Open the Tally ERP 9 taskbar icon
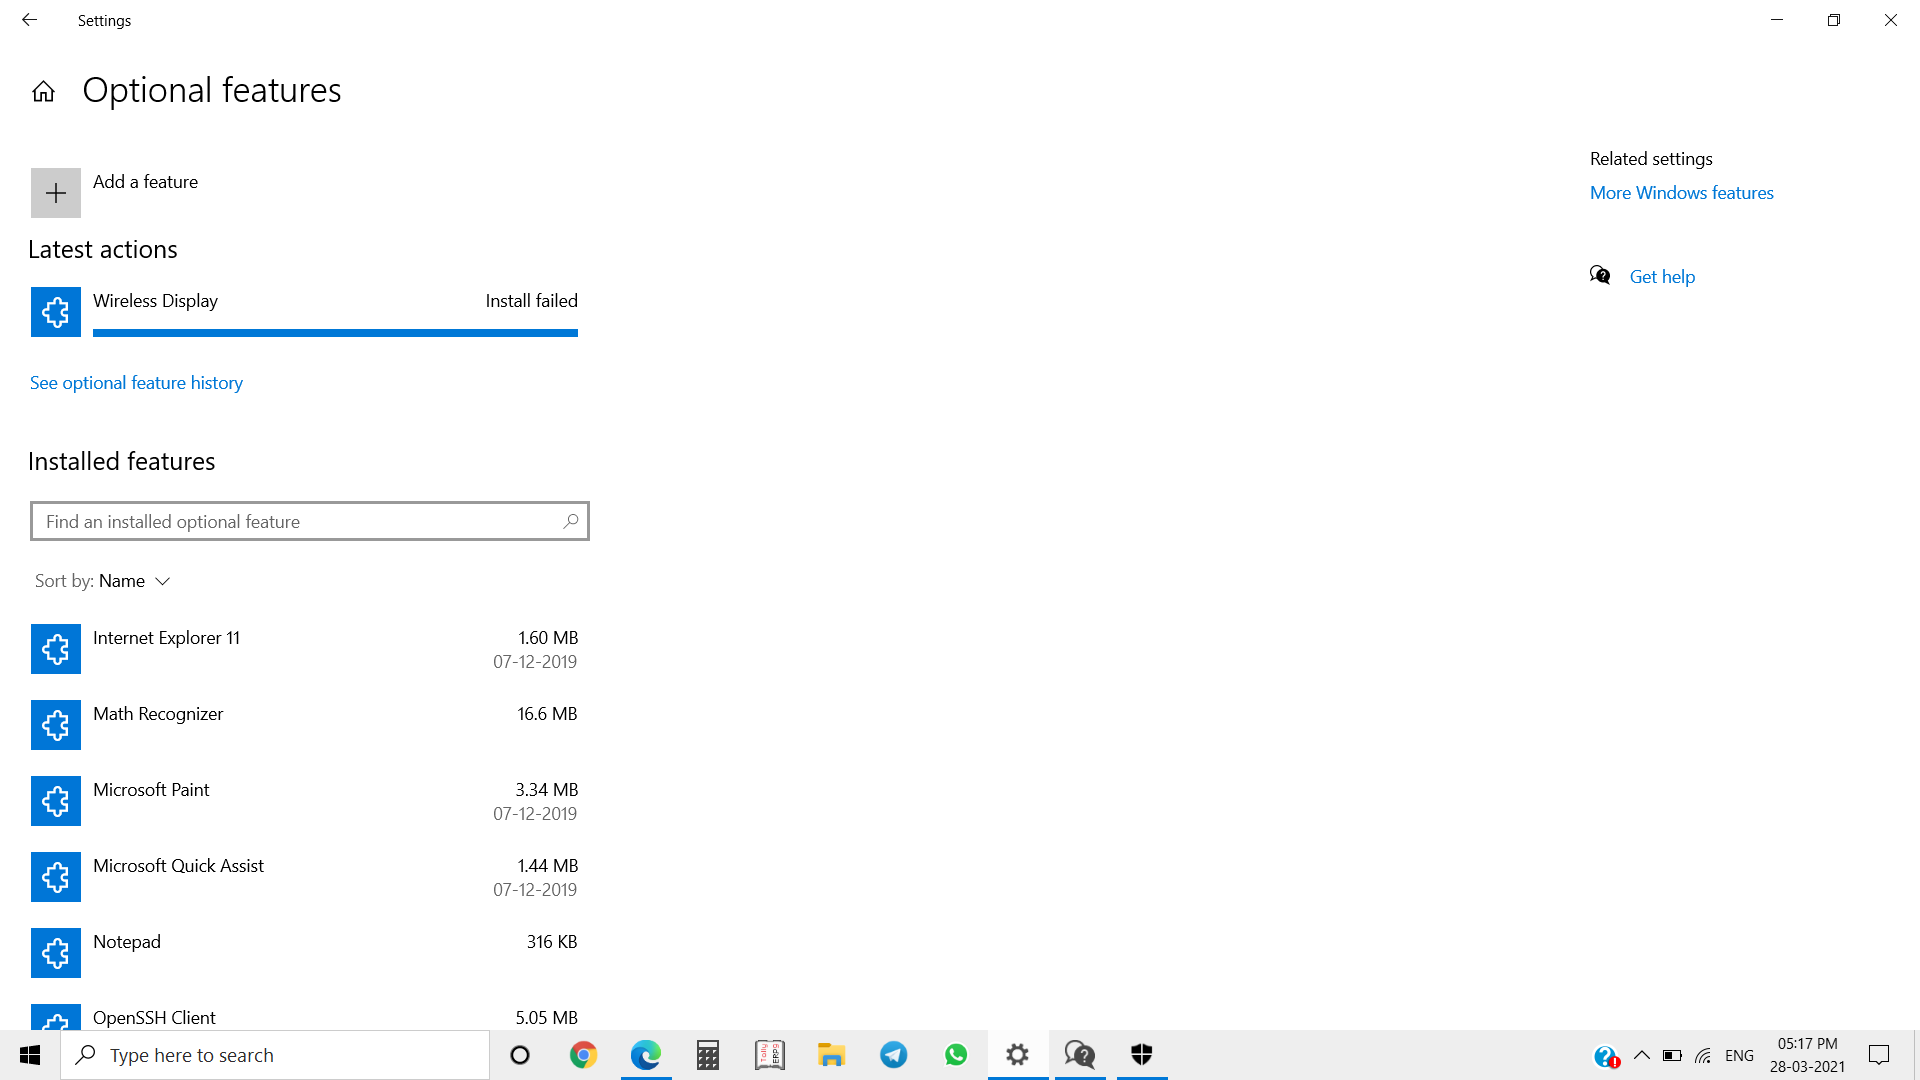The image size is (1920, 1080). click(770, 1055)
